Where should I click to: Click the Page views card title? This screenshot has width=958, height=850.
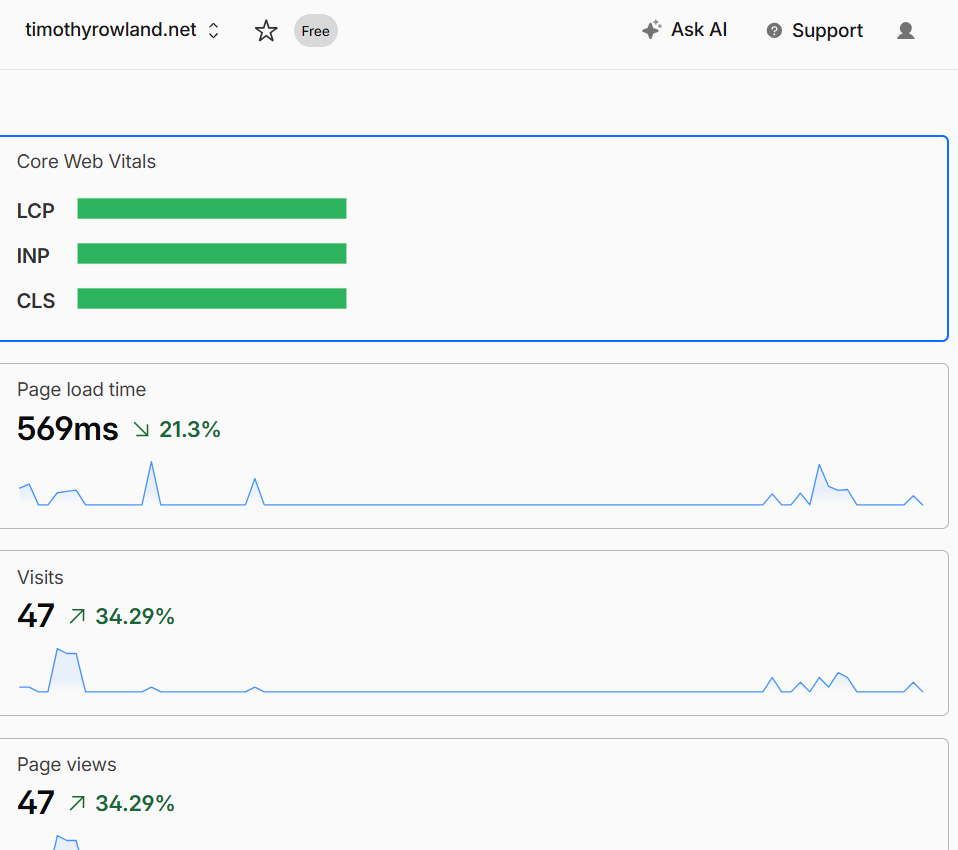pyautogui.click(x=67, y=764)
